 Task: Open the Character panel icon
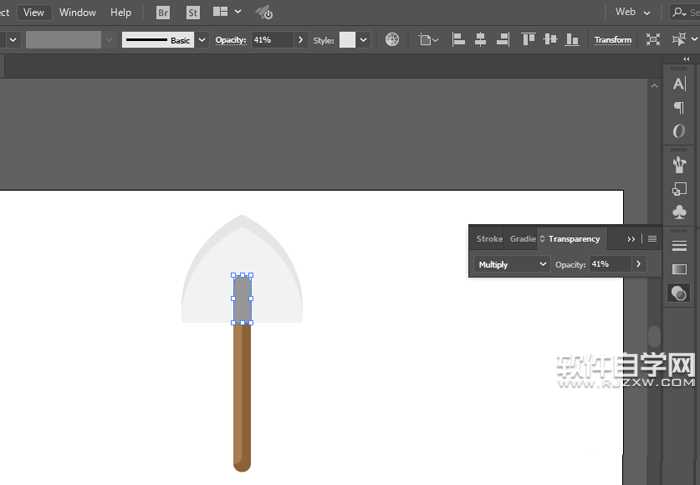[679, 84]
